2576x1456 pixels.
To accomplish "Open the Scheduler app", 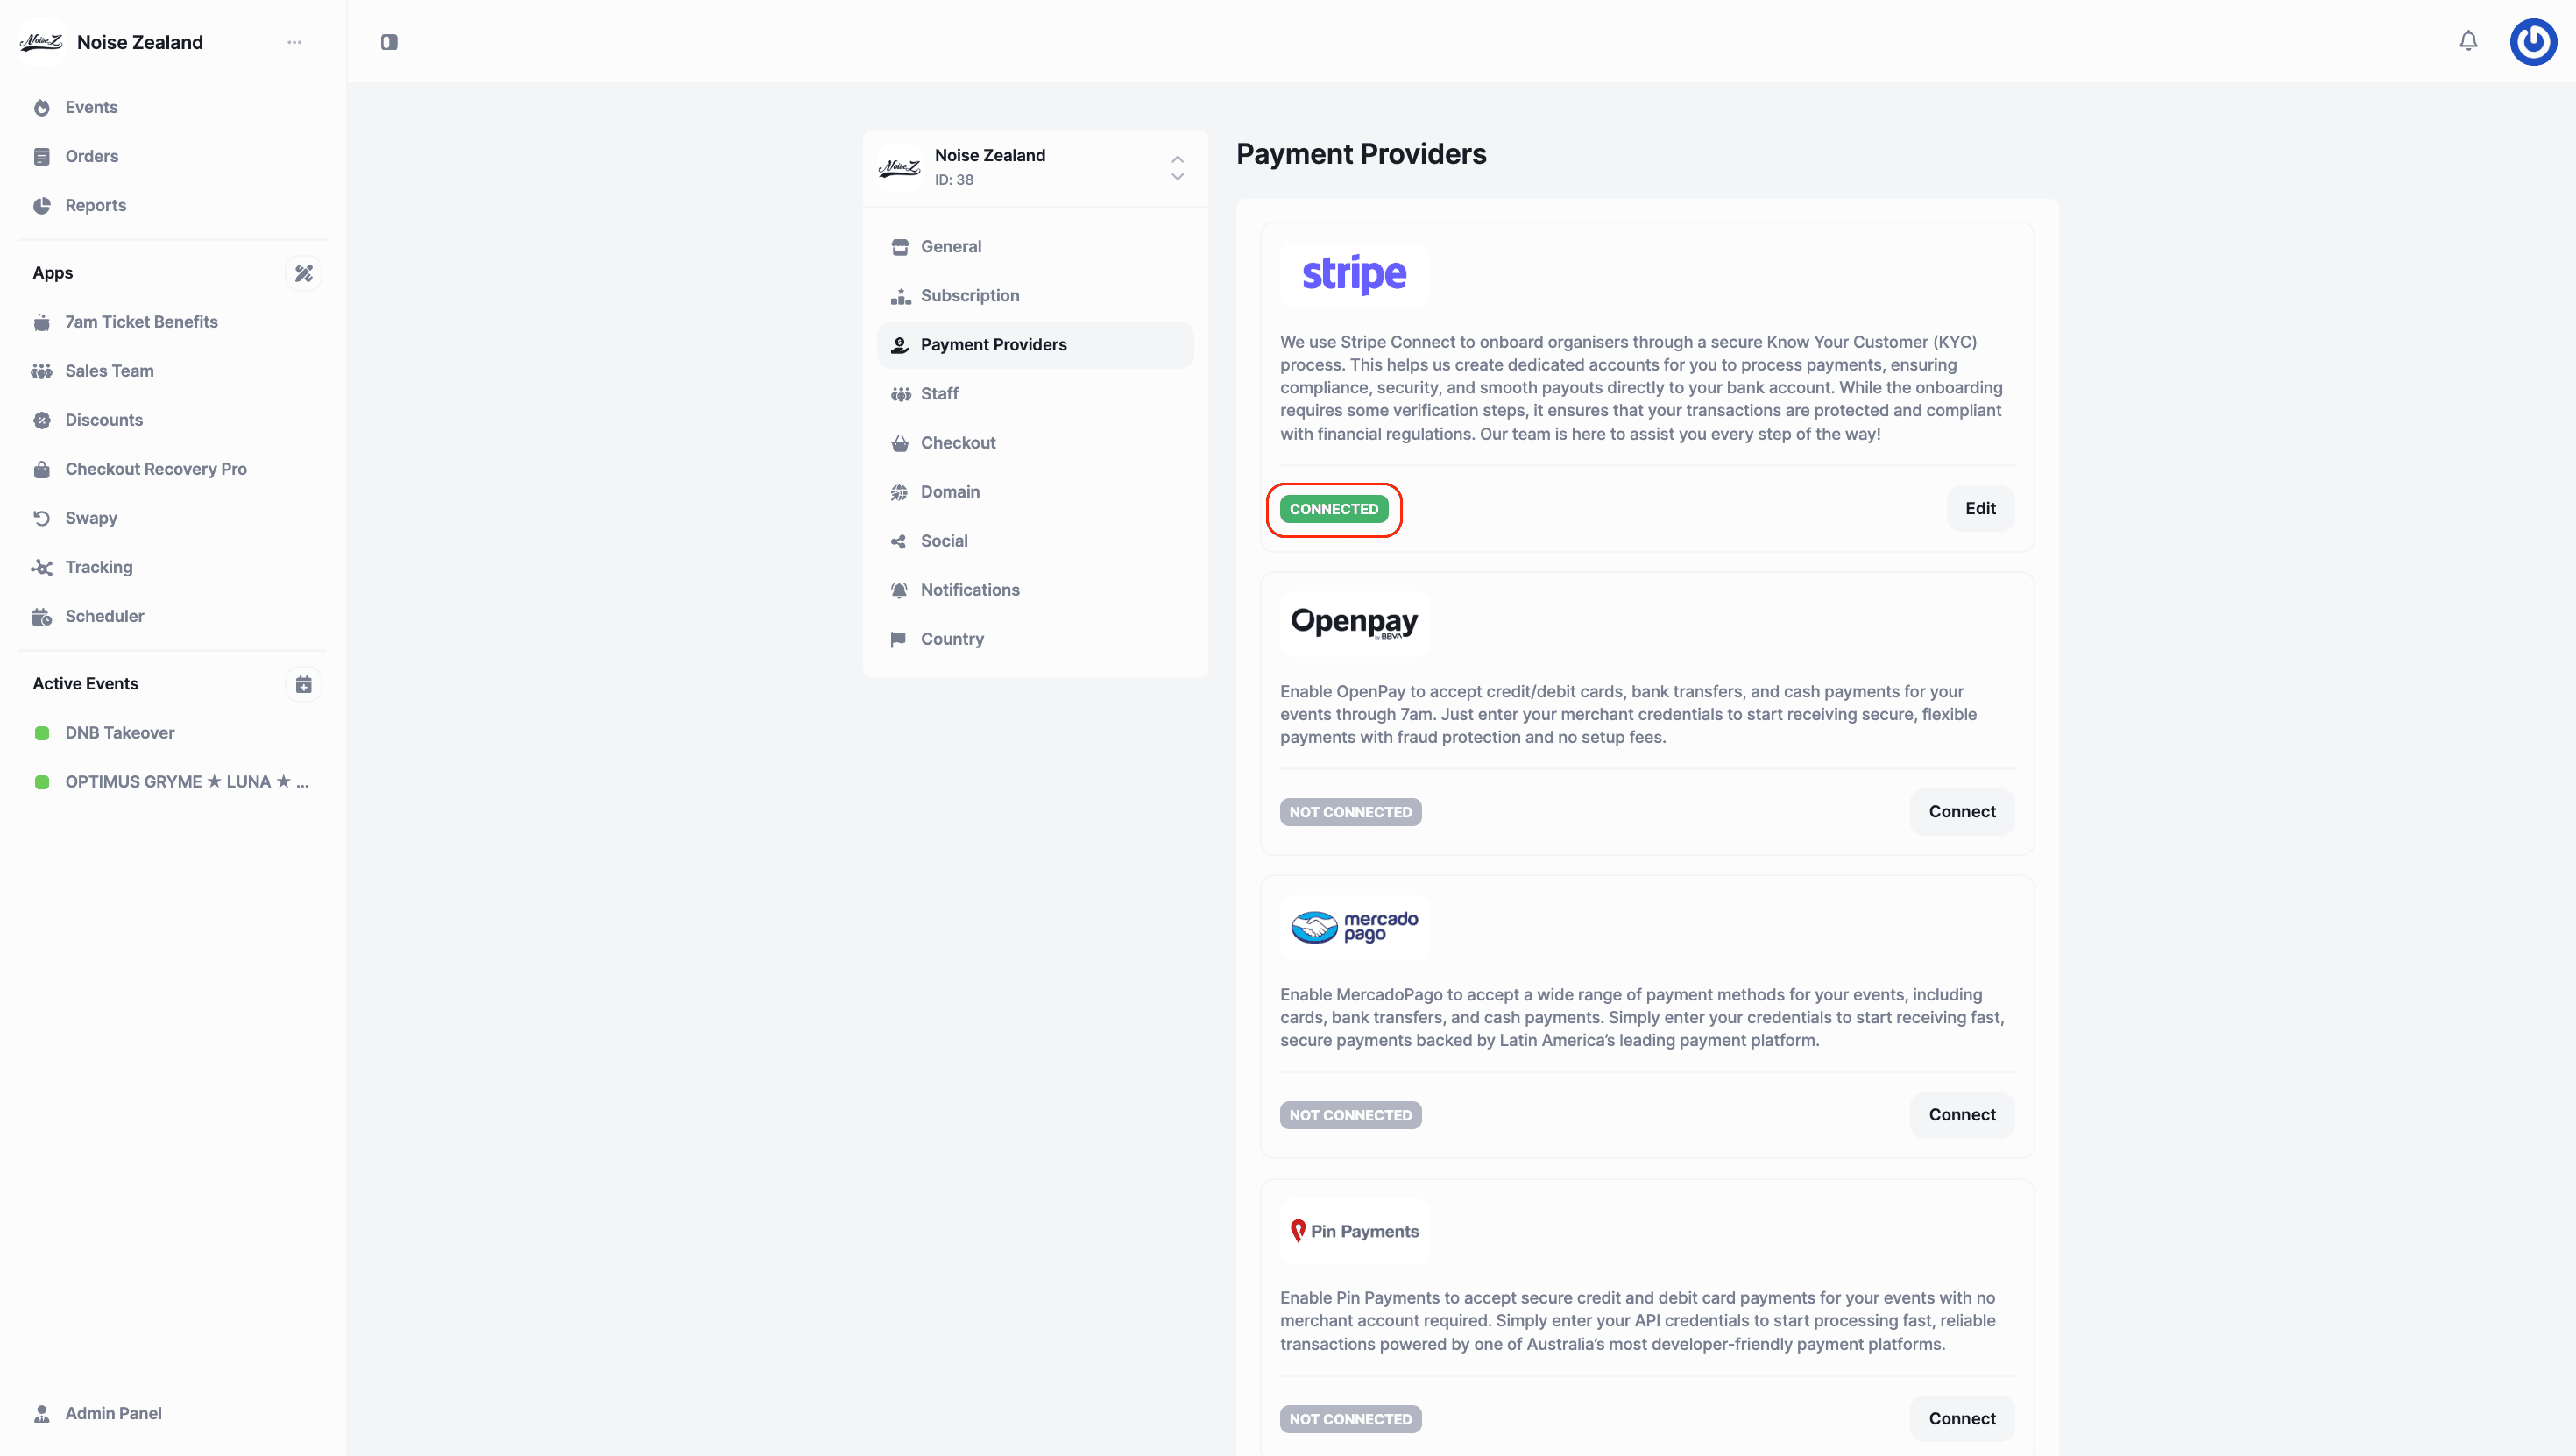I will pyautogui.click(x=104, y=616).
